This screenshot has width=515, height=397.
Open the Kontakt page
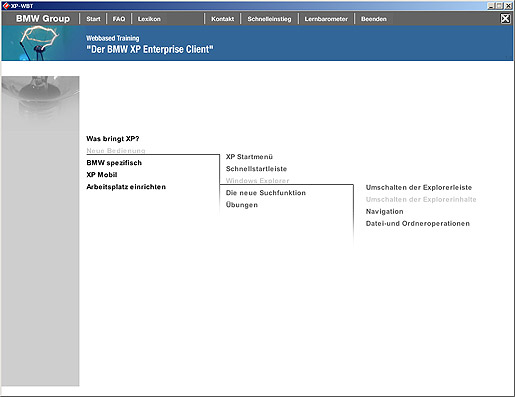(222, 19)
